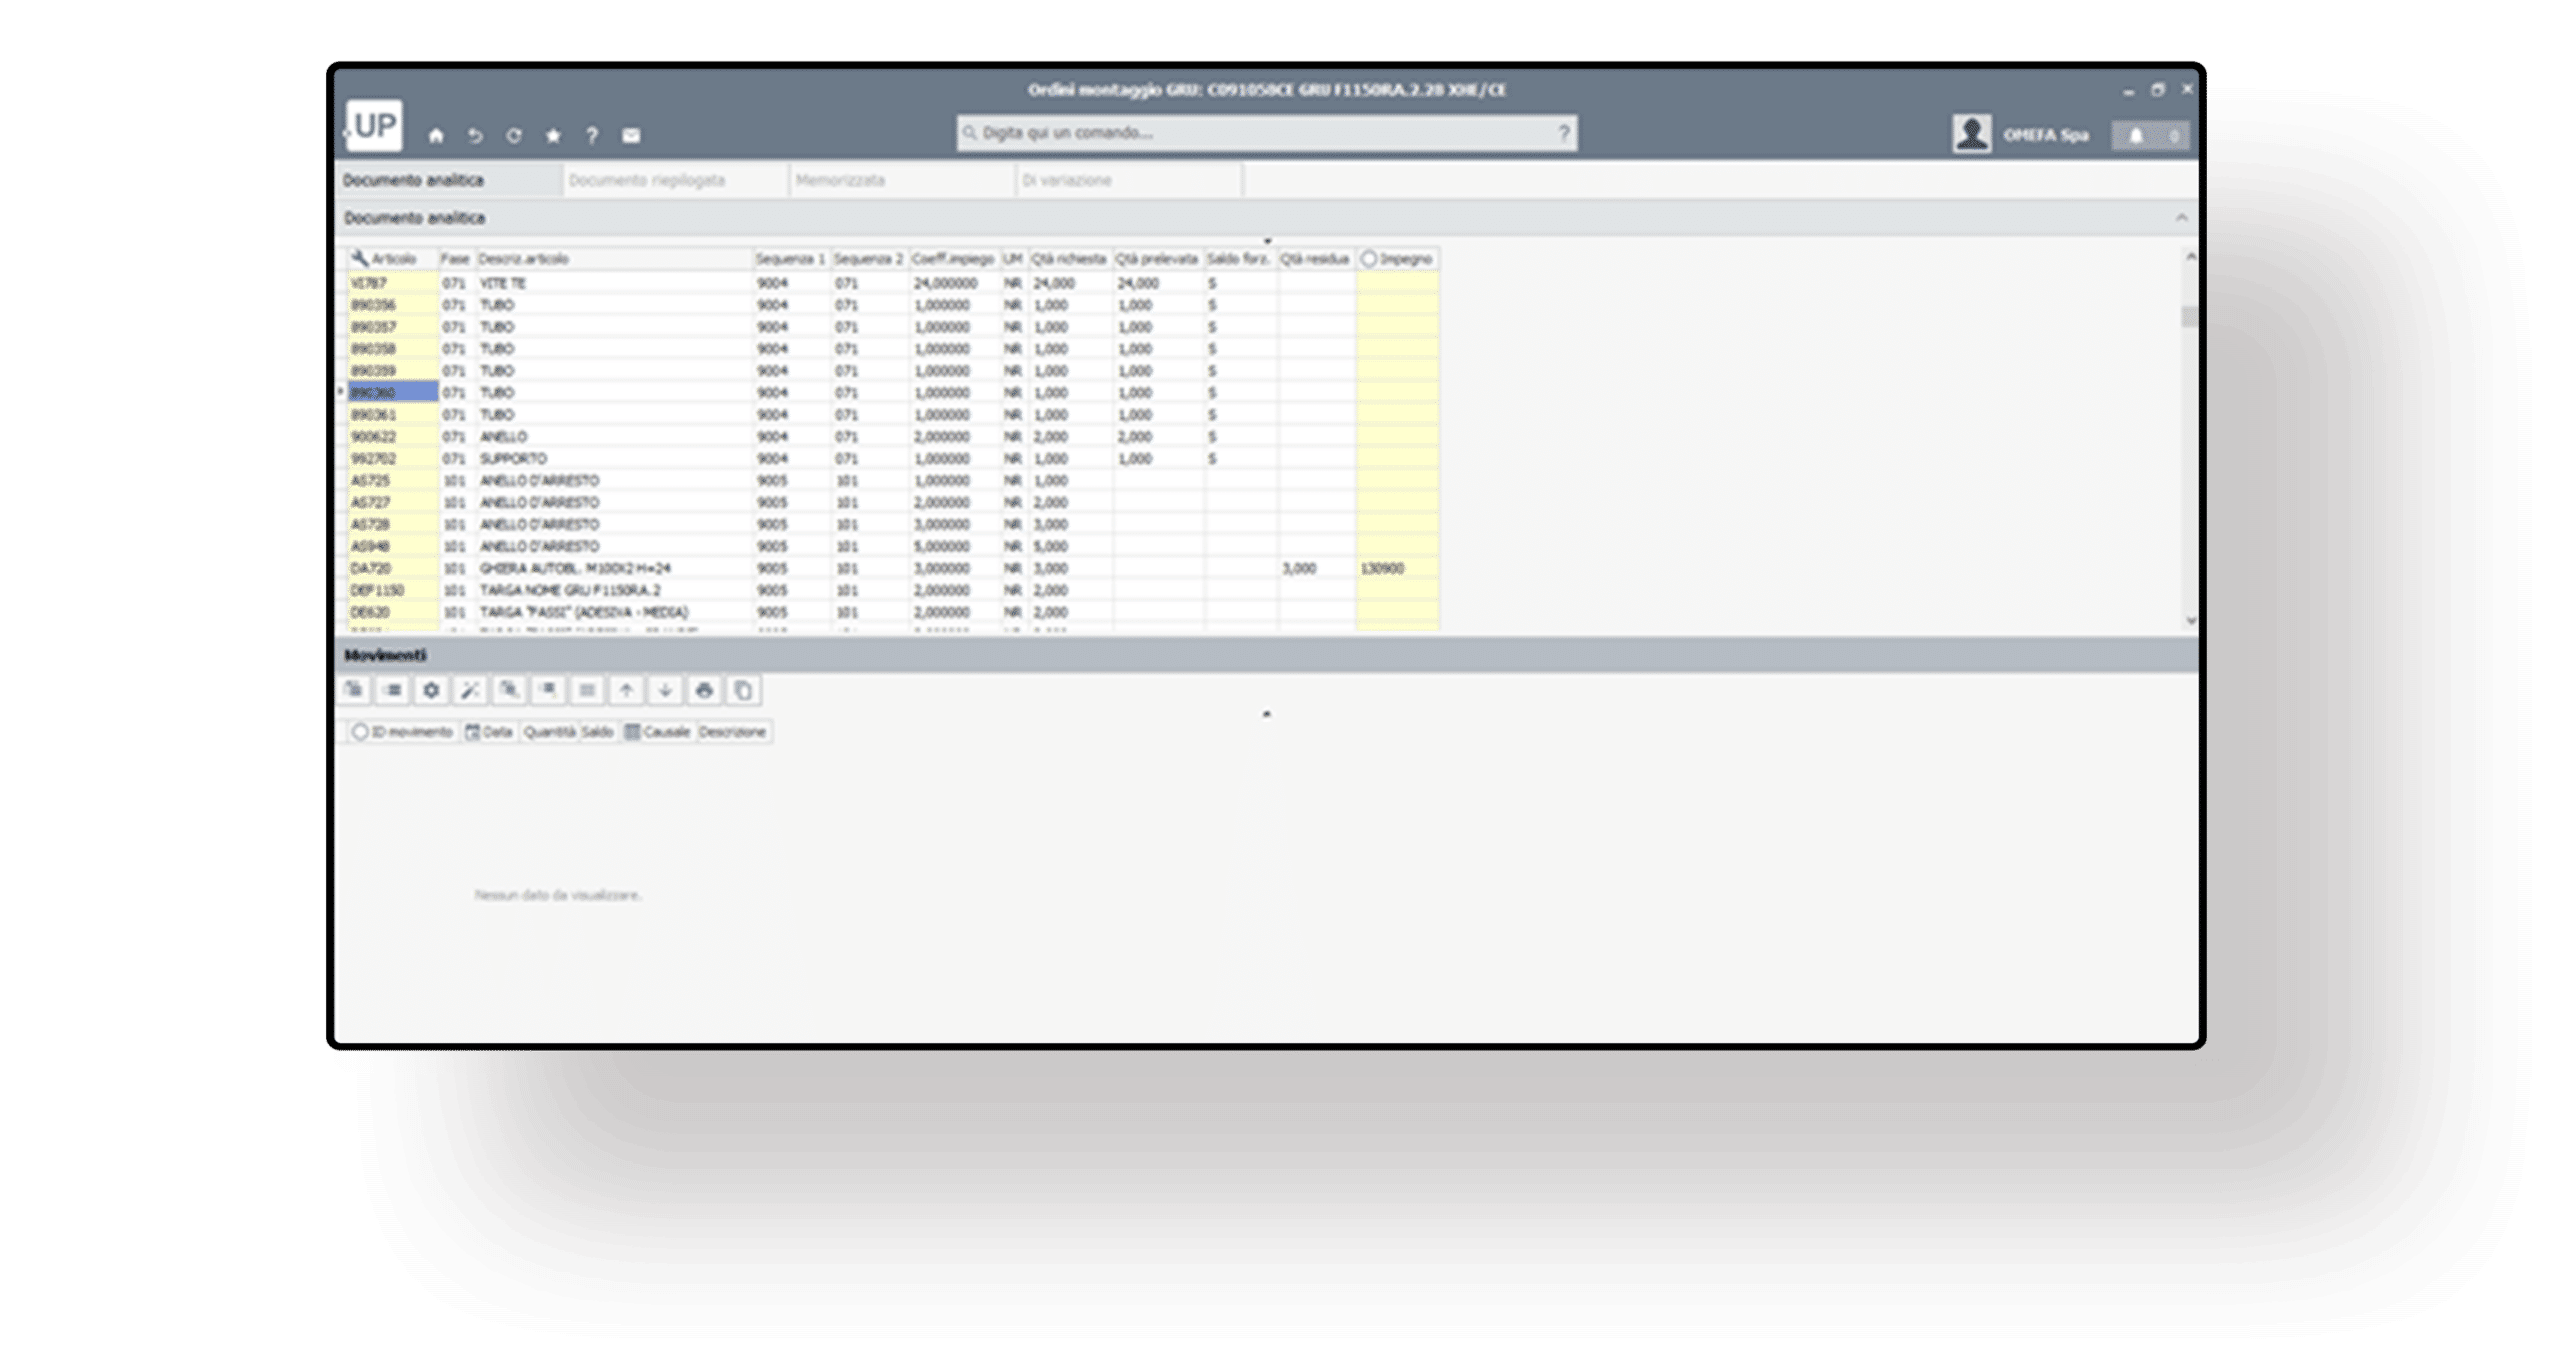Click the home icon in header

click(436, 135)
